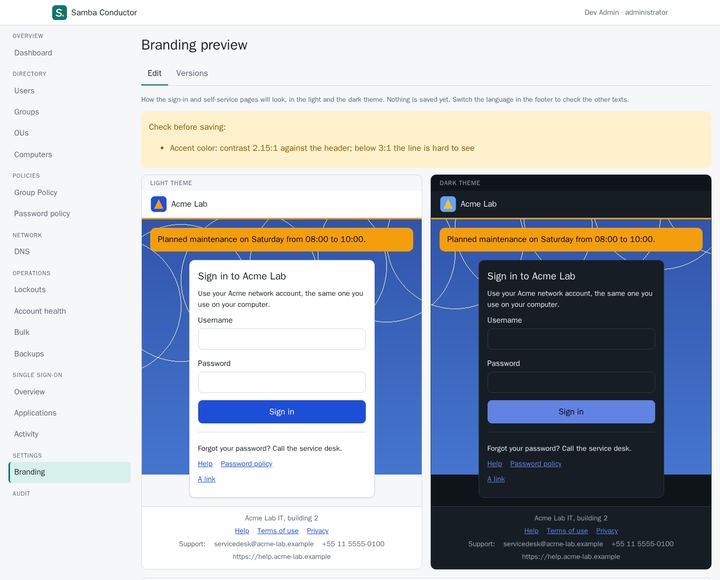
Task: Open the Computers section
Action: (33, 155)
